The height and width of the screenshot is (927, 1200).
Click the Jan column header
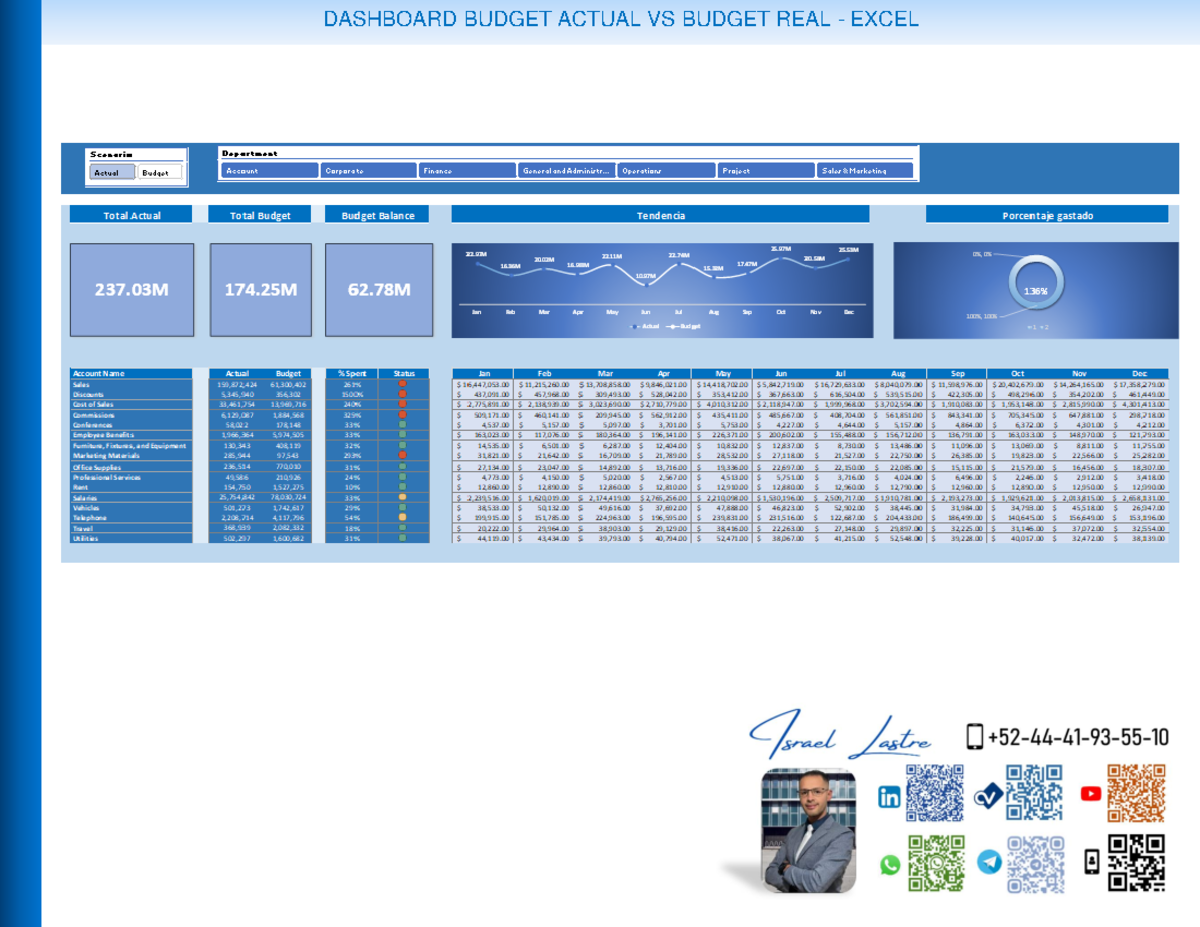pyautogui.click(x=485, y=373)
